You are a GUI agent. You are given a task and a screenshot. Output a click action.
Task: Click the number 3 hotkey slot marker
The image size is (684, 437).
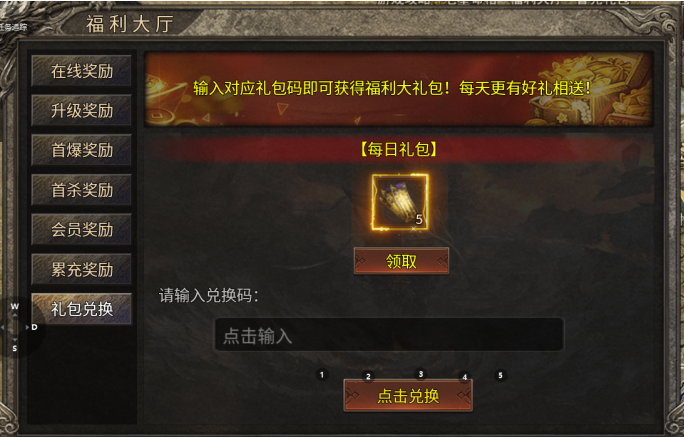coord(421,374)
